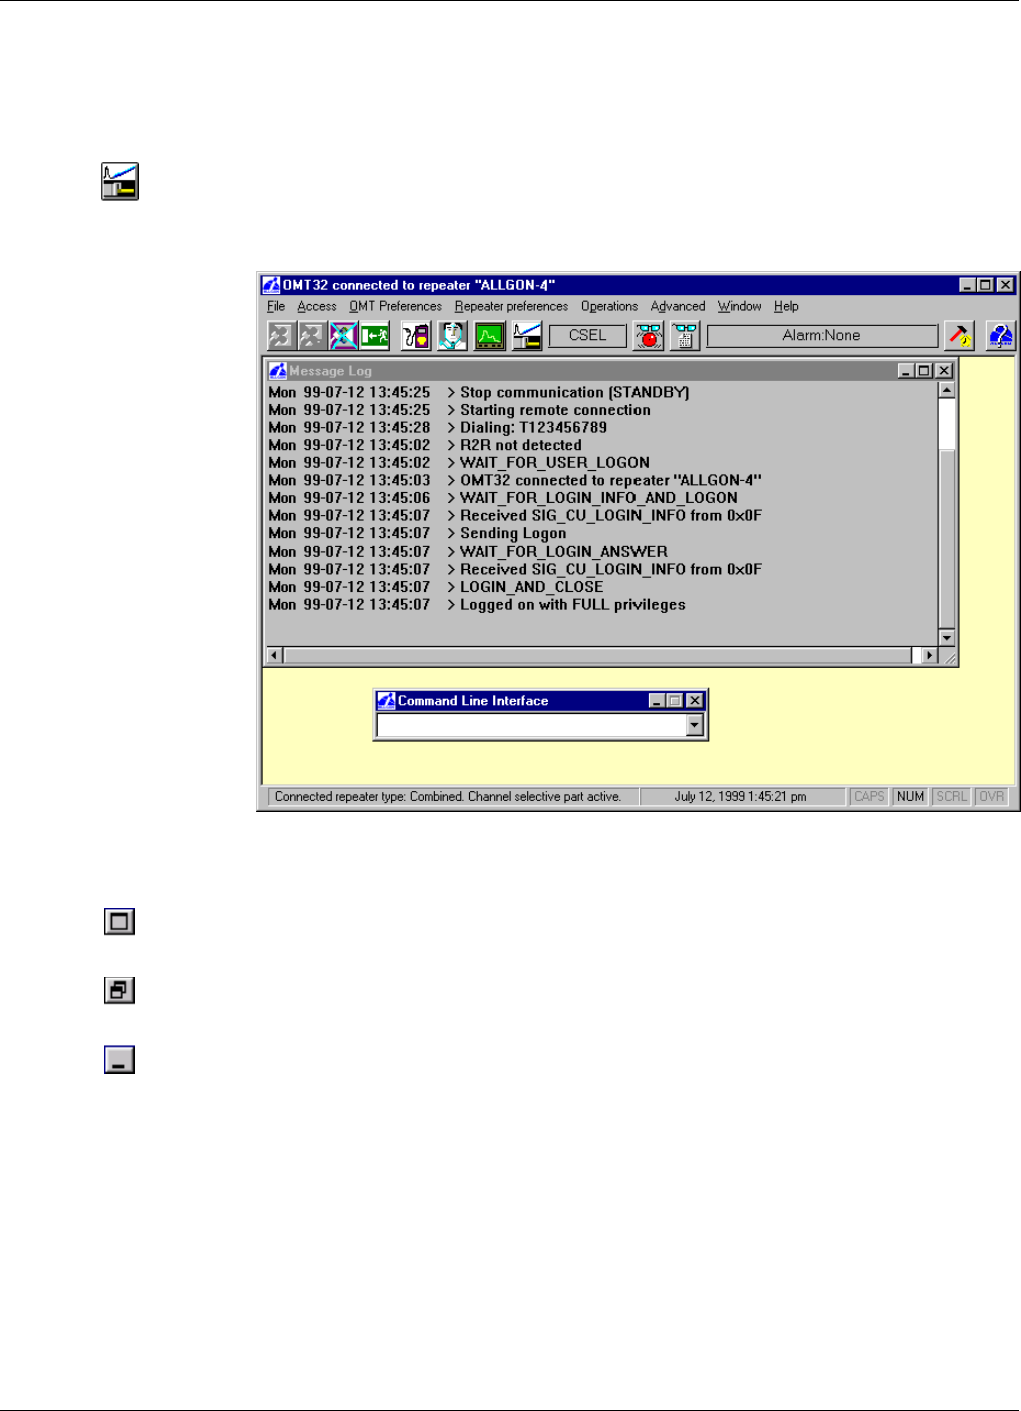Click the context help icon at toolbar end
Image resolution: width=1021 pixels, height=1411 pixels.
point(1000,336)
